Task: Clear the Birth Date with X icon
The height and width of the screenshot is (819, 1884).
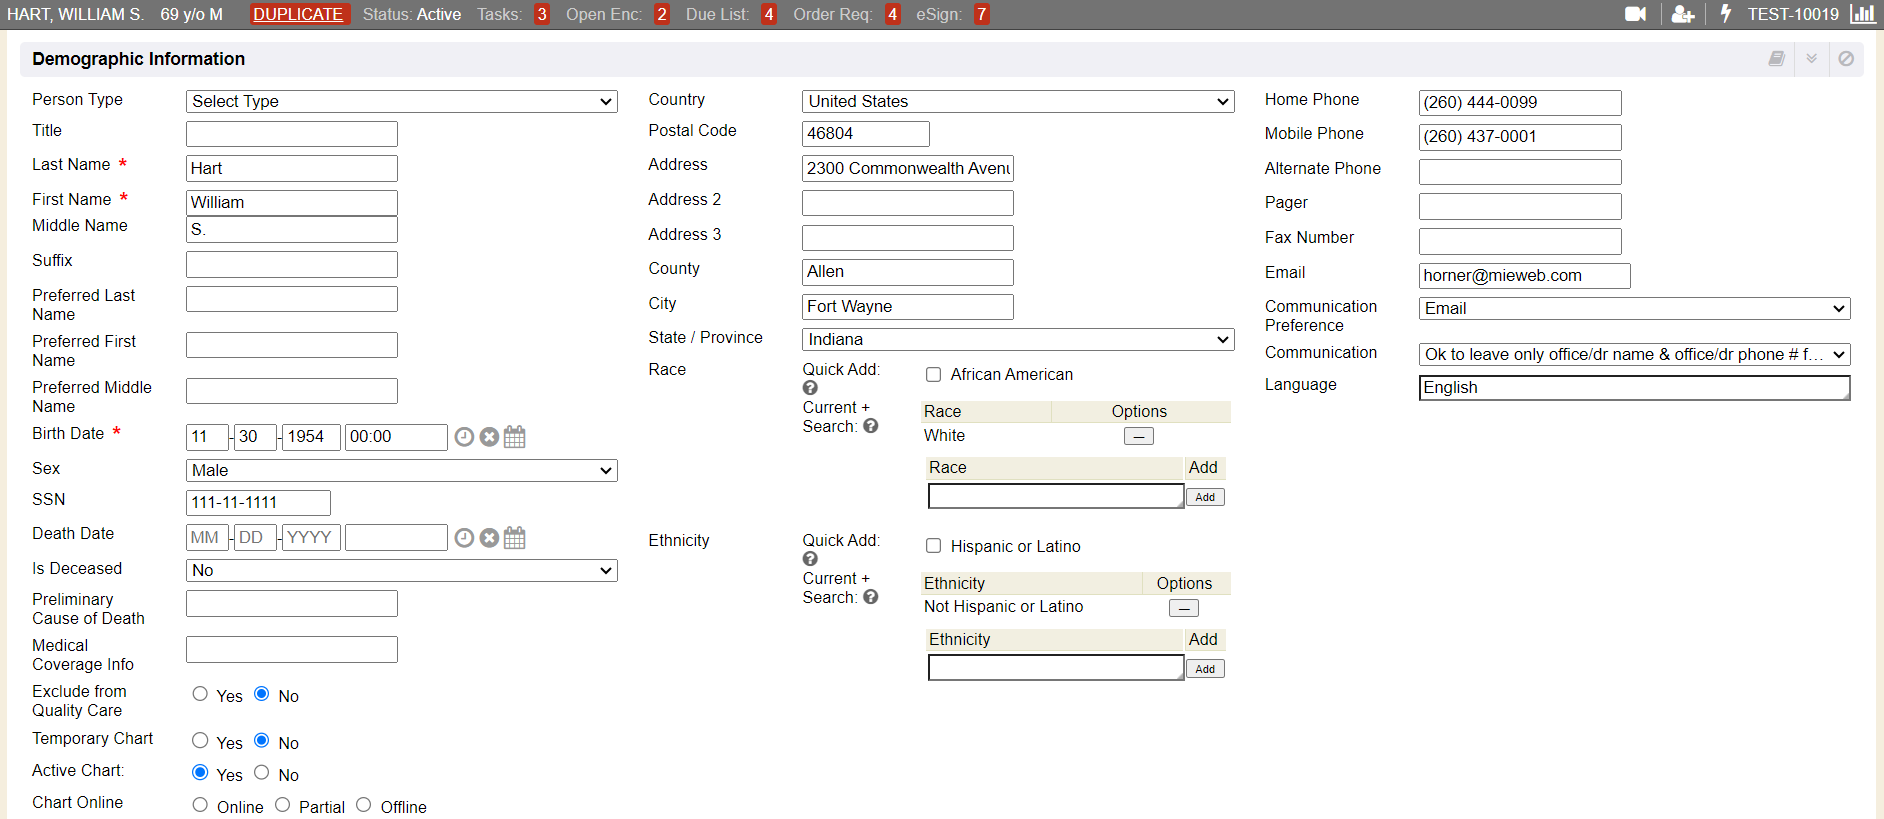Action: [x=489, y=437]
